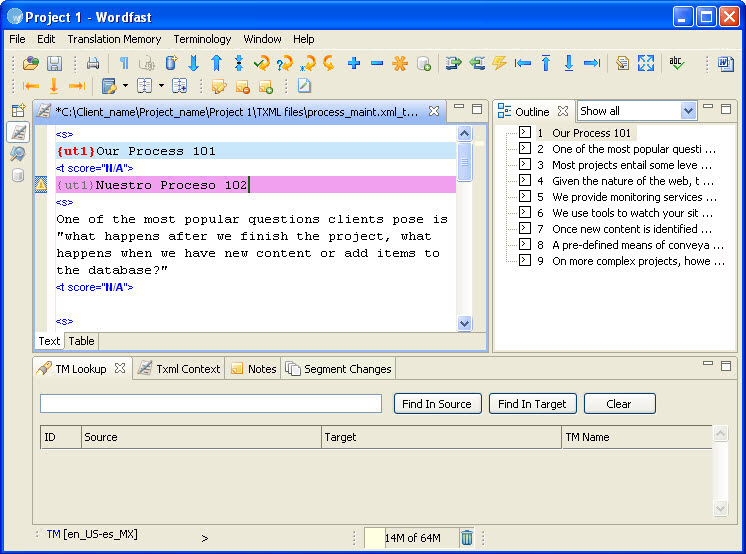Screen dimensions: 746x554
Task: Open dropdown arrow beside the book layout icon
Action: click(161, 86)
